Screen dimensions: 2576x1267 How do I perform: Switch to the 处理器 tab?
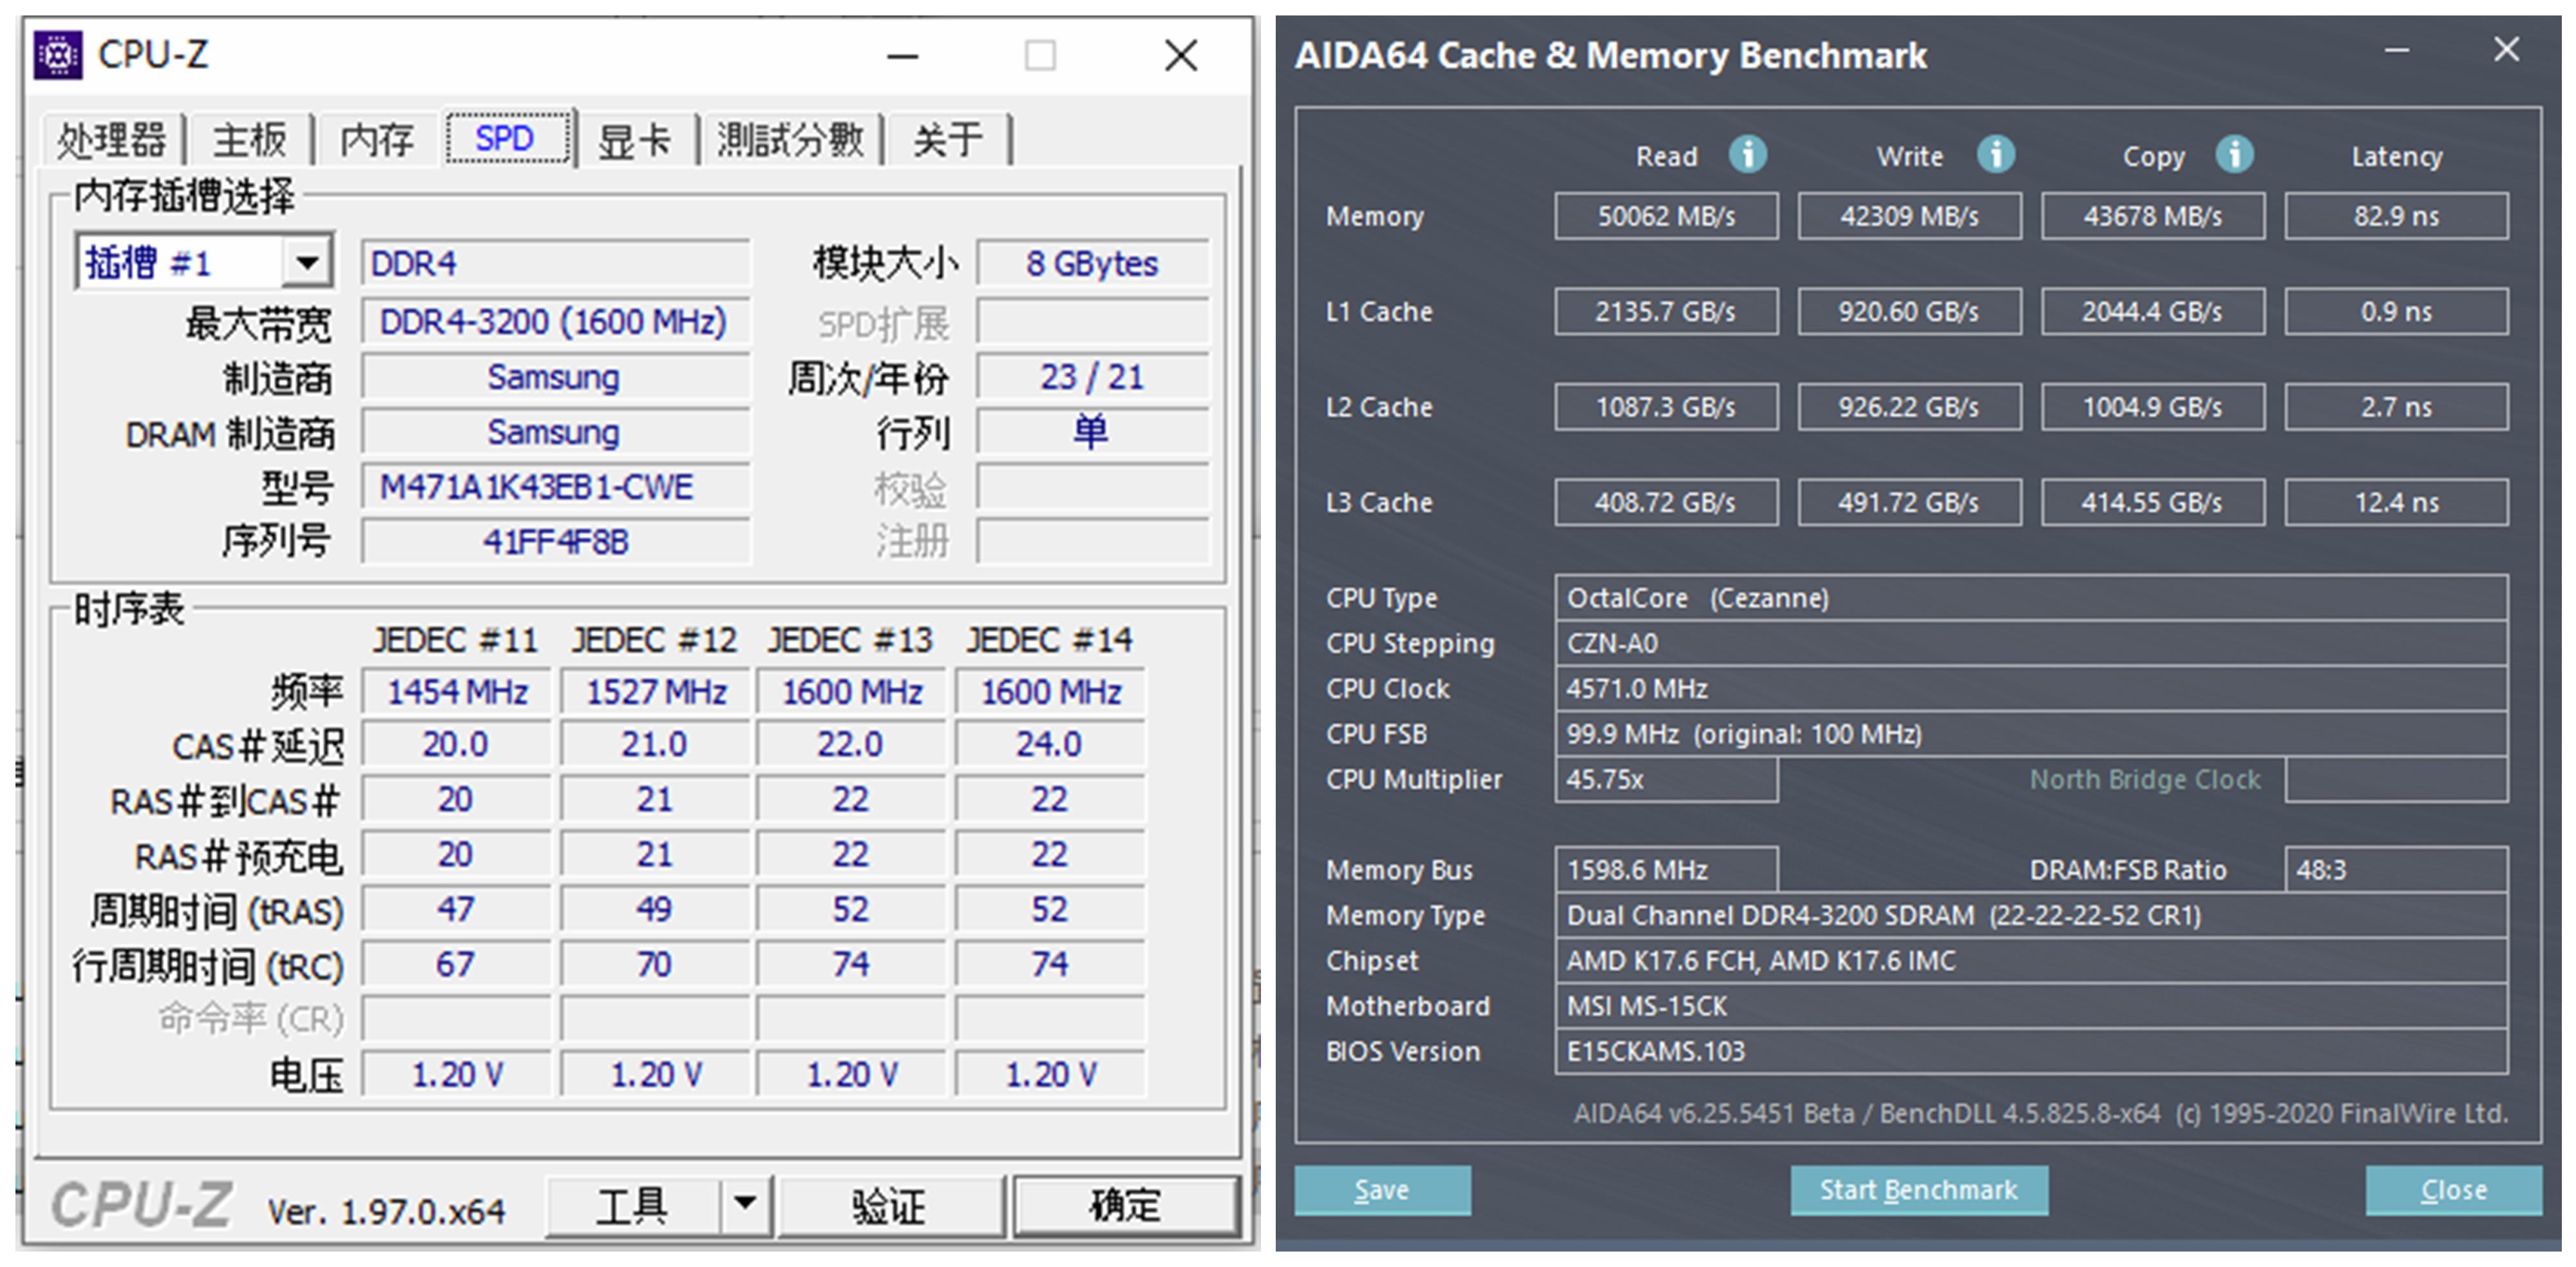[111, 139]
